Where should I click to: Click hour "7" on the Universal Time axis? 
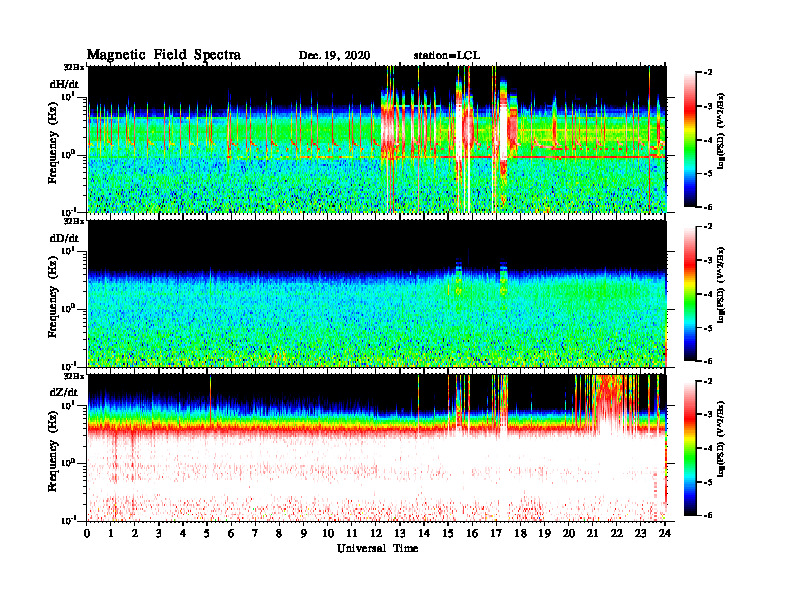pos(256,533)
